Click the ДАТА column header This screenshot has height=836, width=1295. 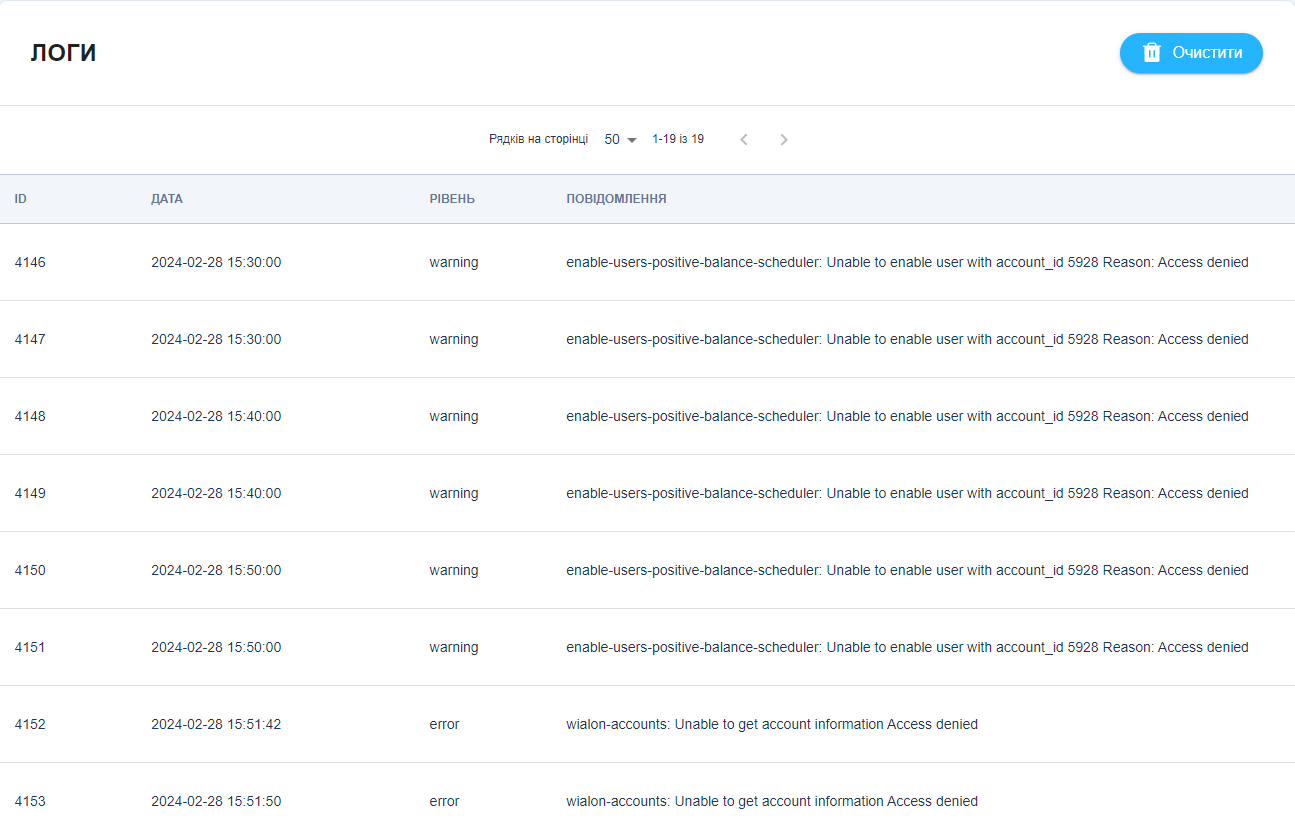point(167,199)
